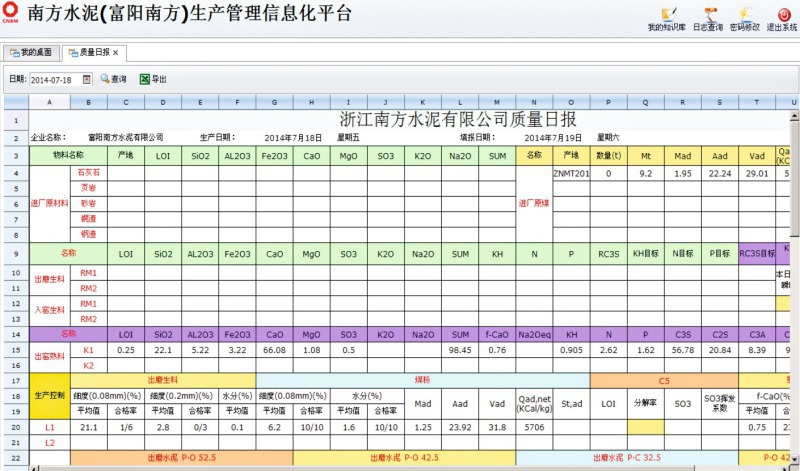
Task: Click the 导出 Excel export button
Action: [x=152, y=79]
